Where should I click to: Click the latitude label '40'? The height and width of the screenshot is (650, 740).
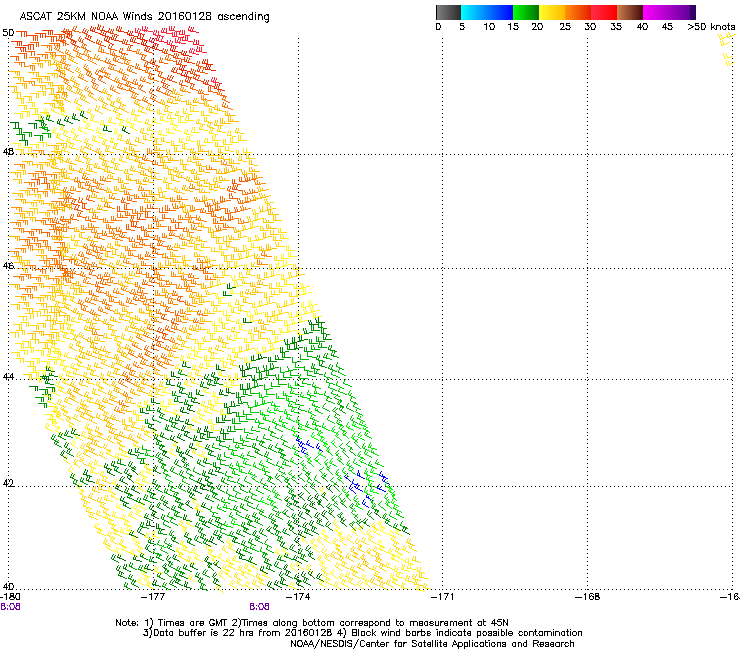point(8,586)
